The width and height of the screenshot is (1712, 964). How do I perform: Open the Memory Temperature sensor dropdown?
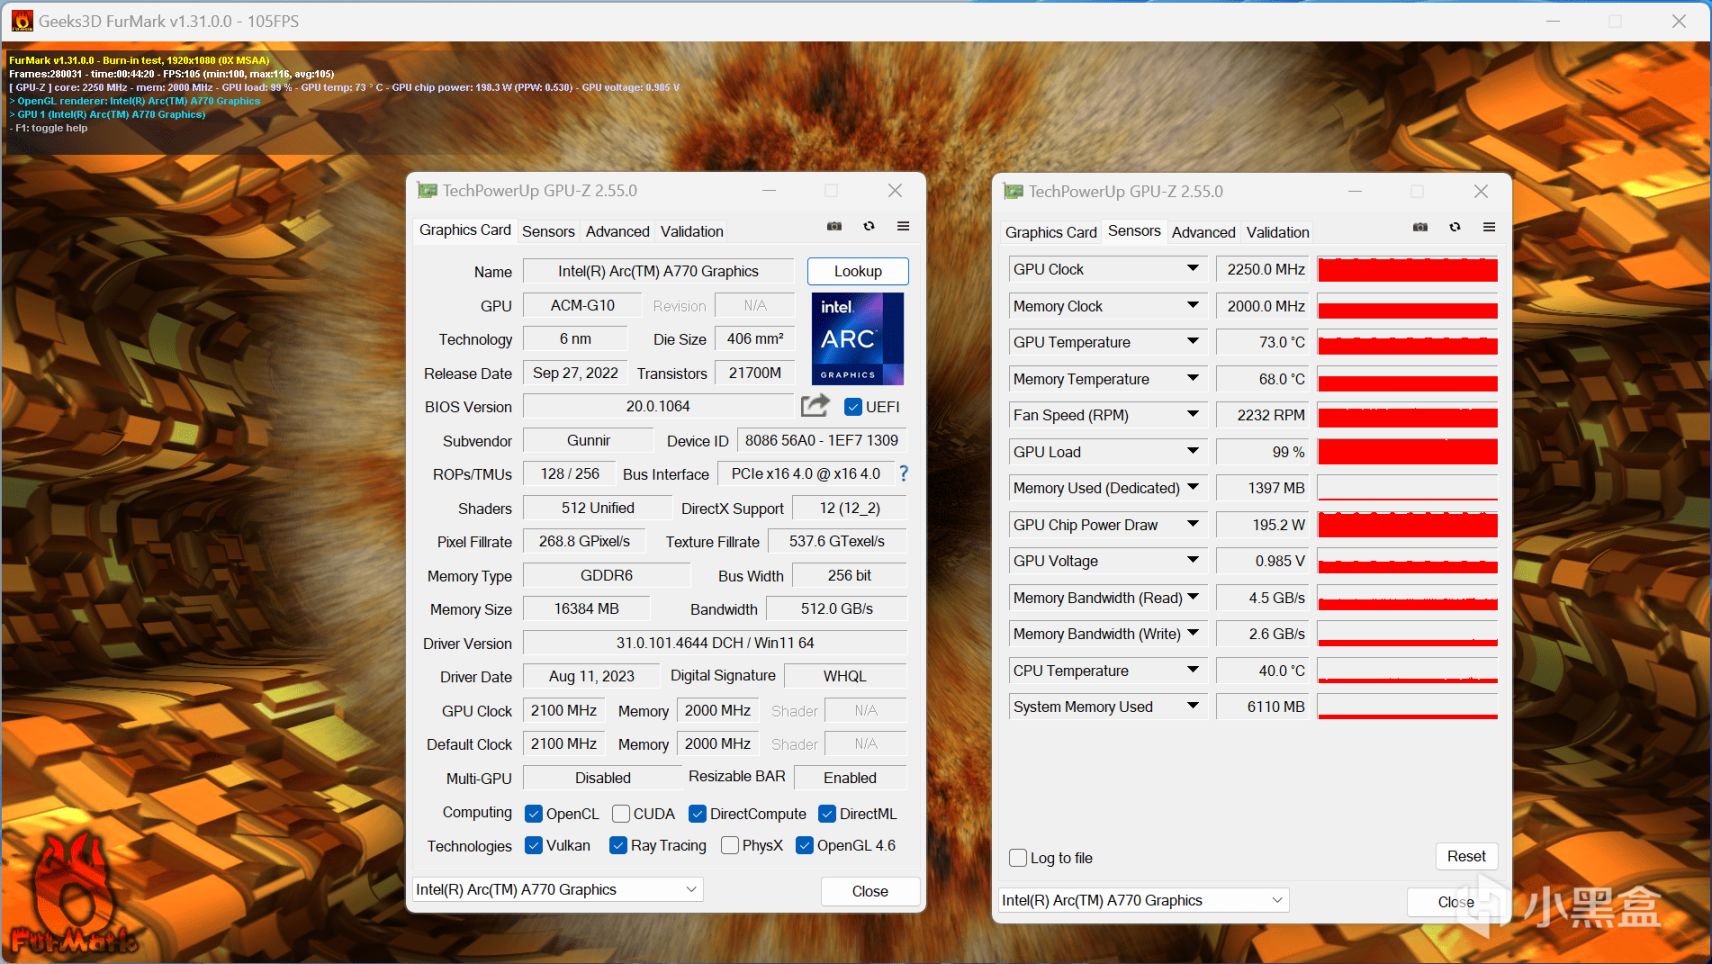click(x=1193, y=378)
